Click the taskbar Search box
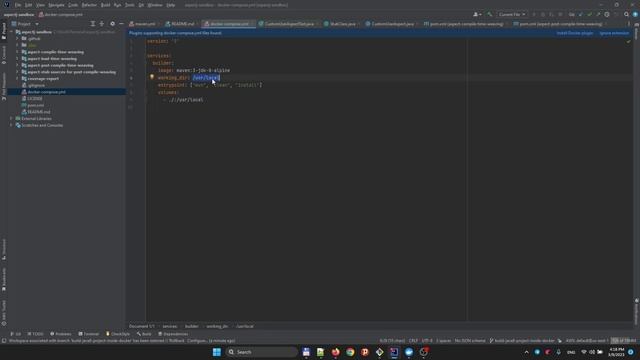The height and width of the screenshot is (360, 640). 262,352
